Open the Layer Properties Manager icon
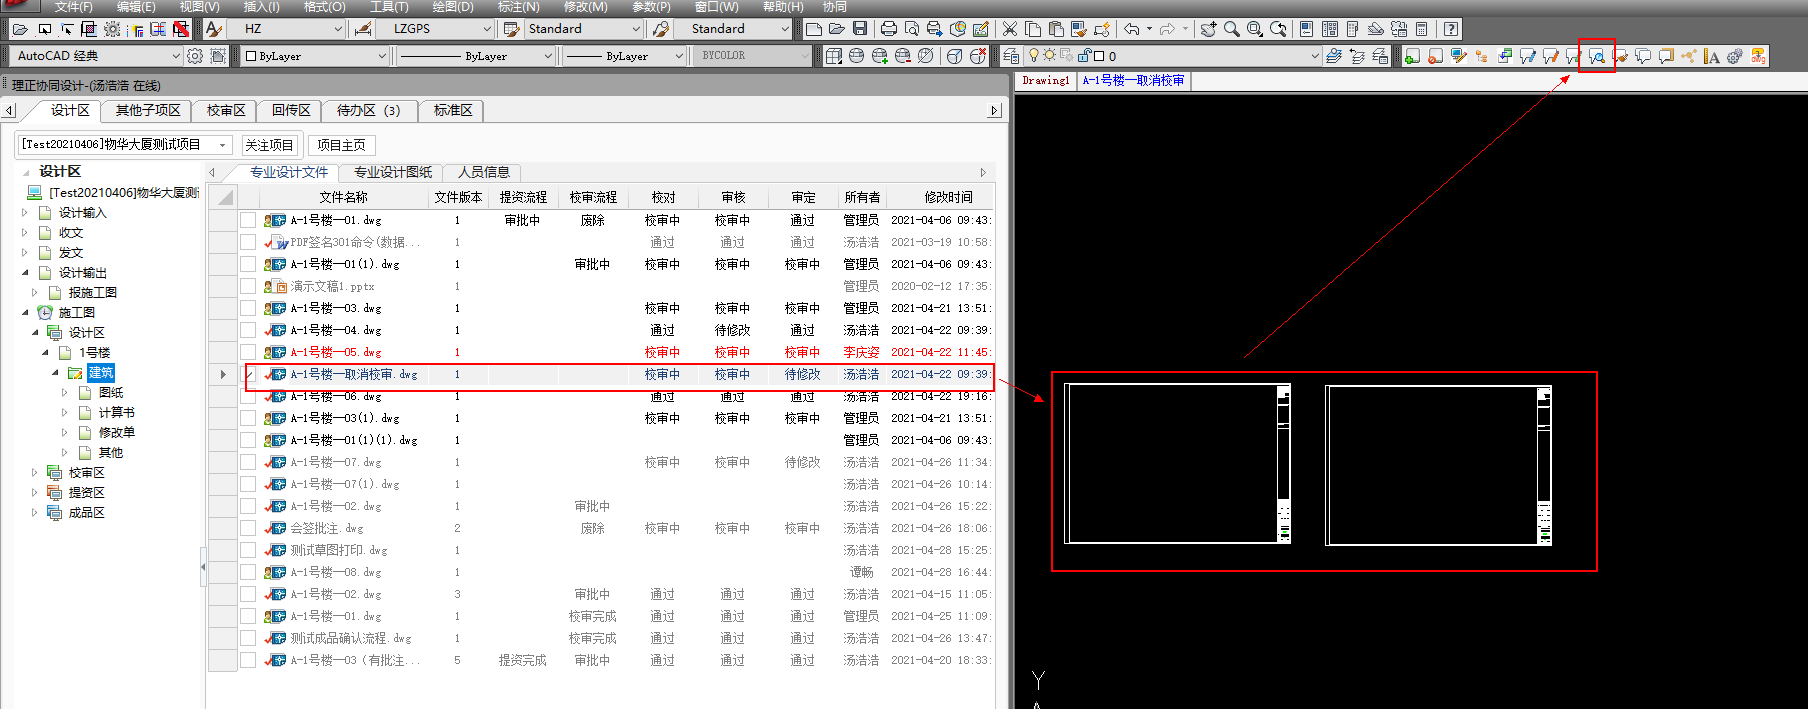 click(1011, 56)
